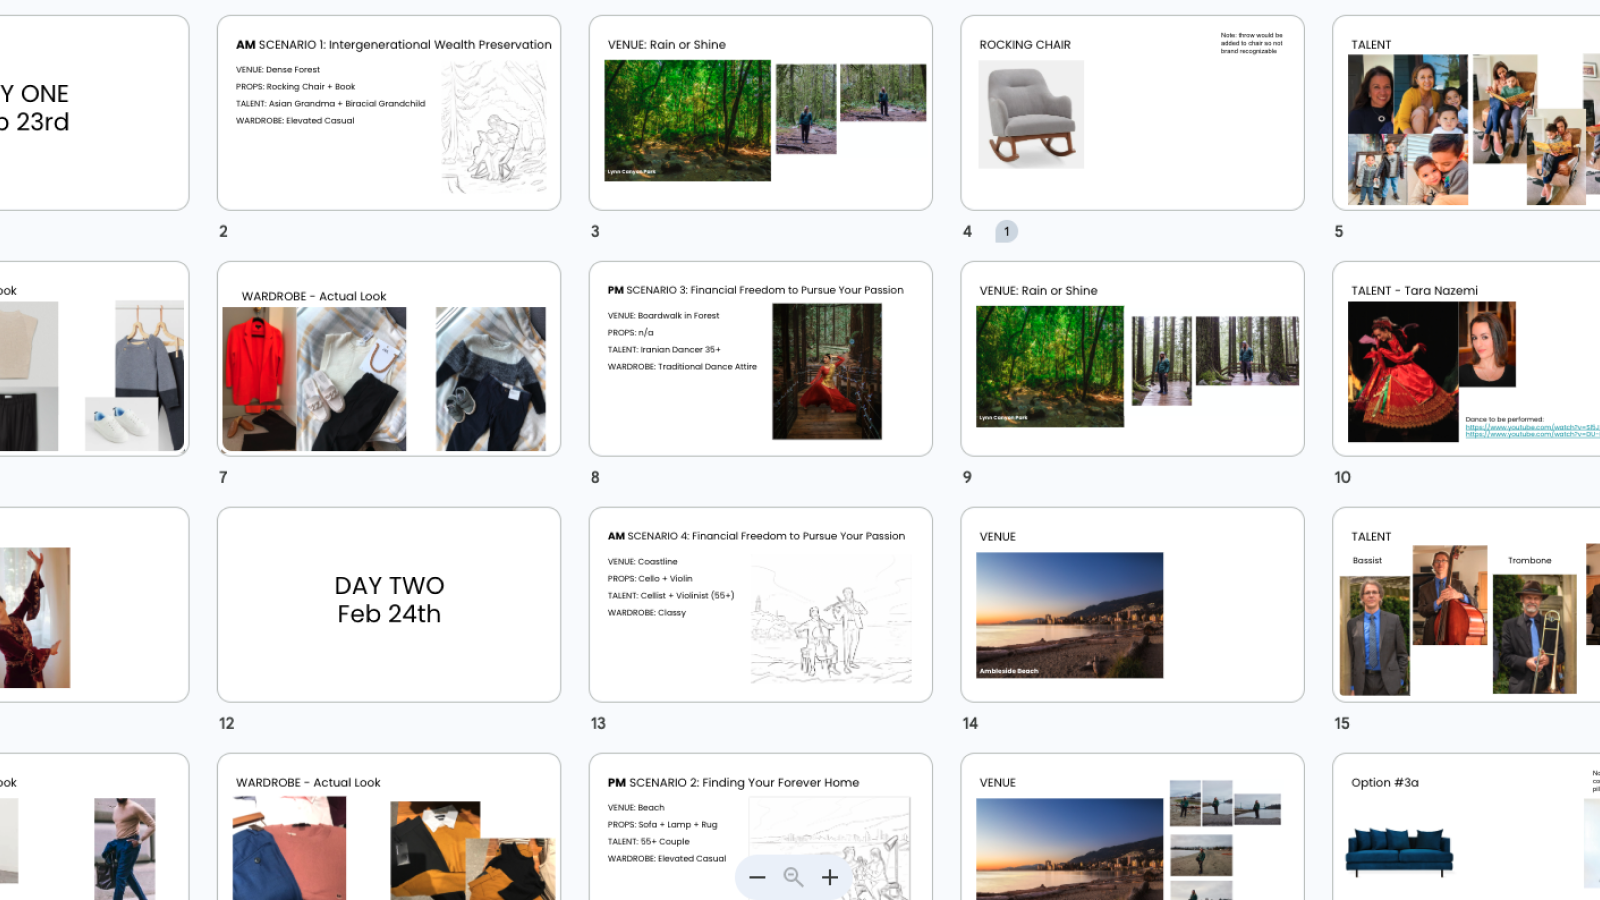The image size is (1600, 900).
Task: Select slide 3 Venue Rain or Shine
Action: pos(761,113)
